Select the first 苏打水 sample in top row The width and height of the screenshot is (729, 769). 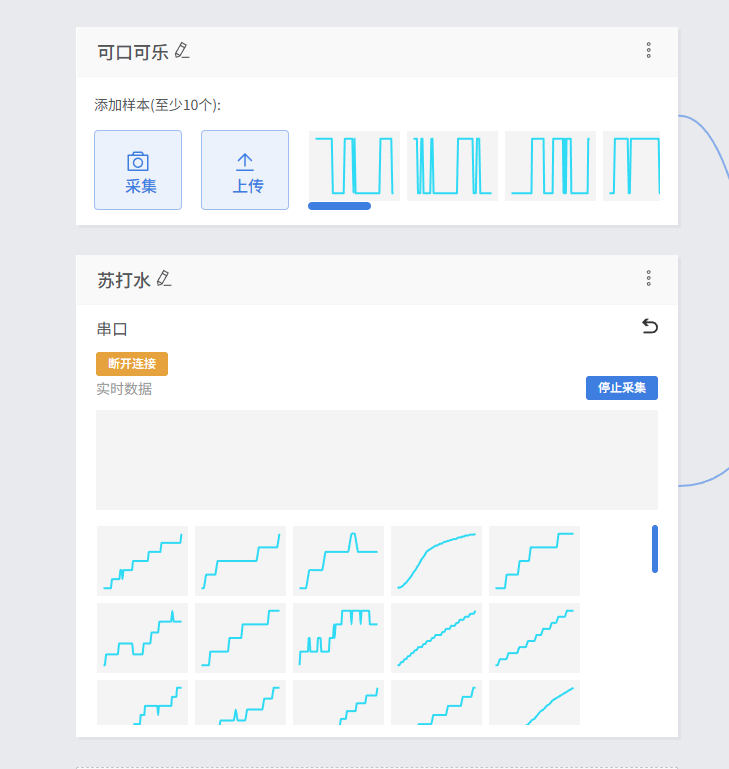[x=142, y=561]
